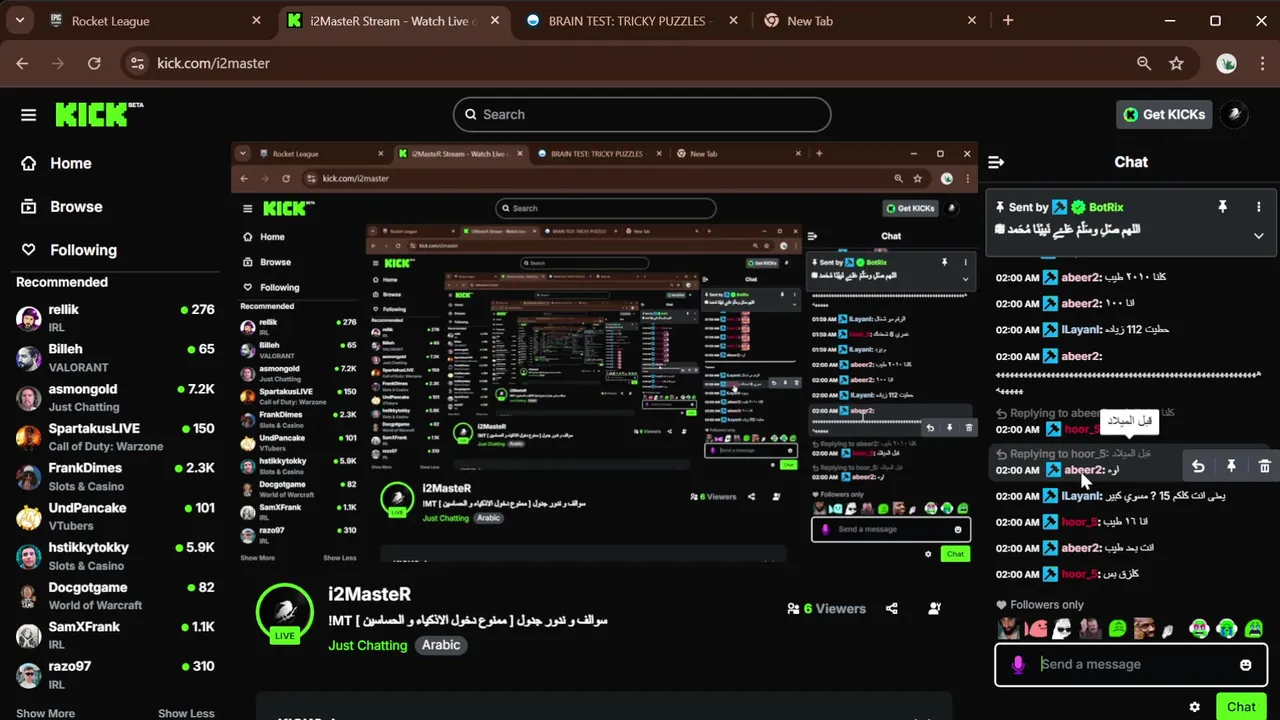The image size is (1280, 720).
Task: Click Show Less under the Recommended list
Action: pos(186,713)
